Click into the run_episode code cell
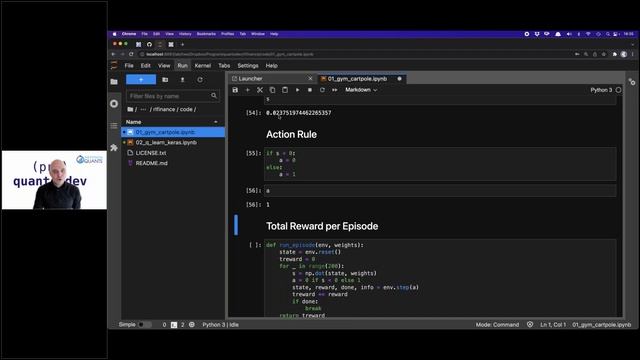640x360 pixels. click(440, 279)
